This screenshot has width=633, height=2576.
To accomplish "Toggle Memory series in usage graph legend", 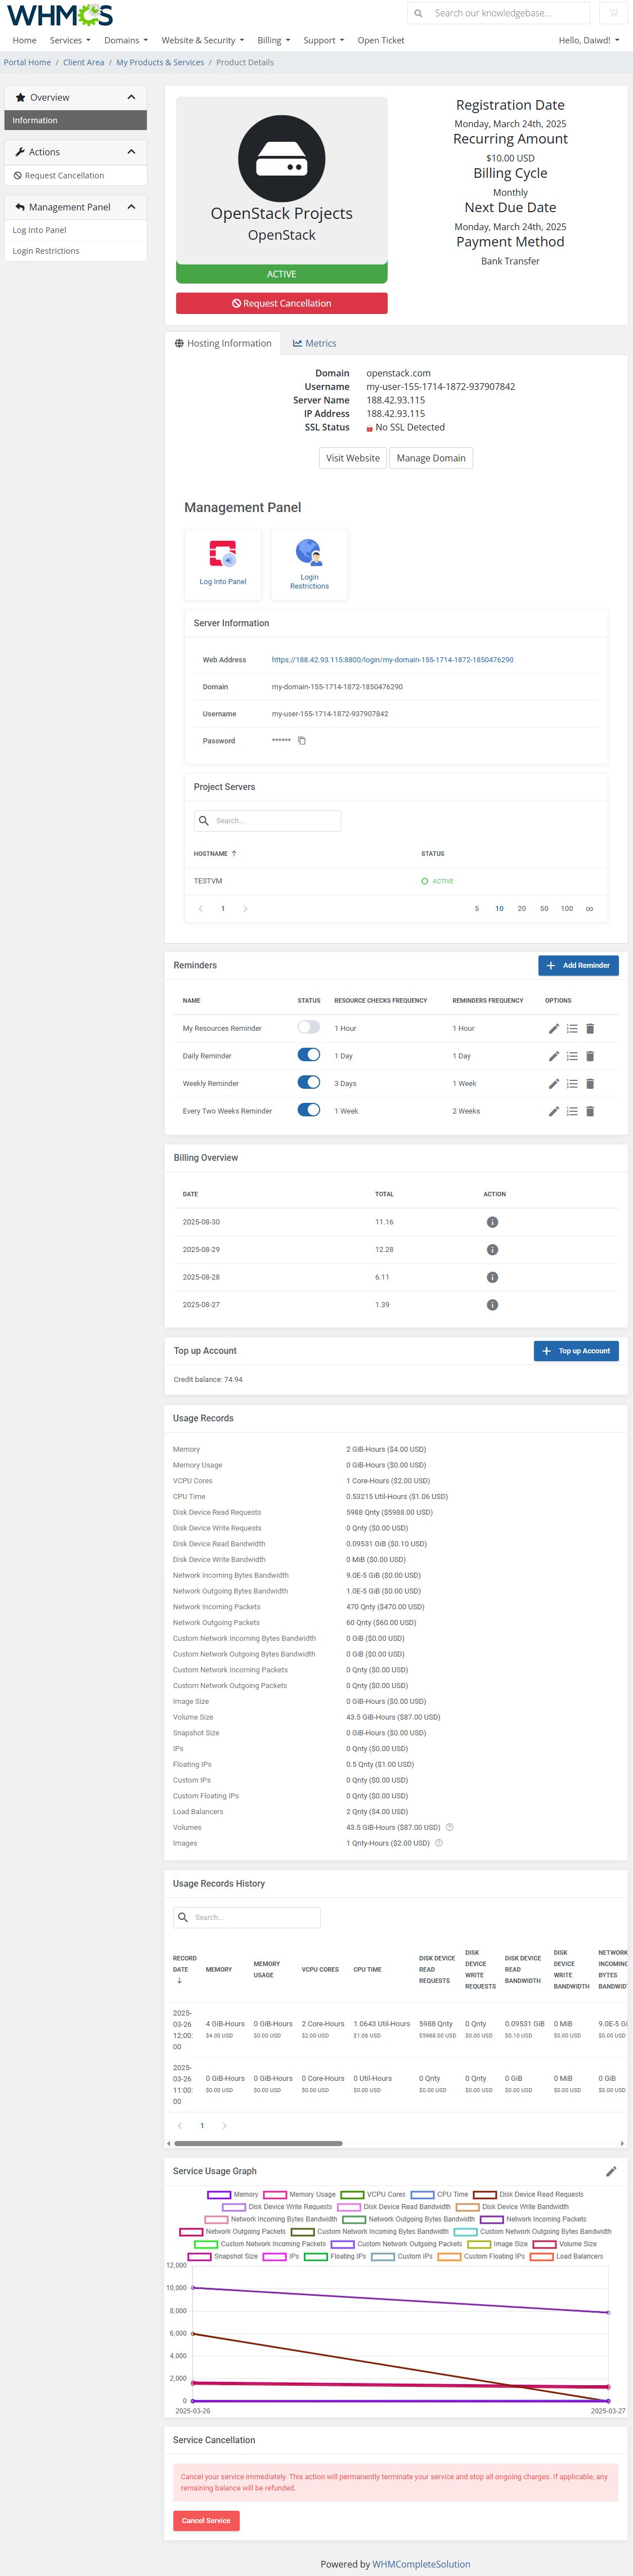I will 233,2194.
